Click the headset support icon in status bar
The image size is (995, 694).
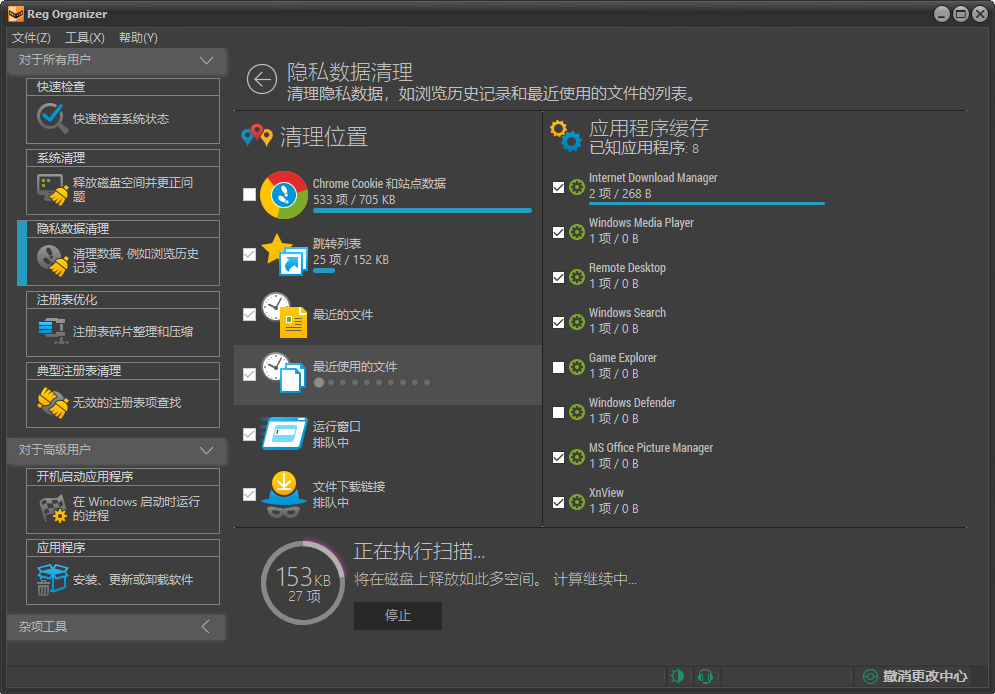click(705, 676)
